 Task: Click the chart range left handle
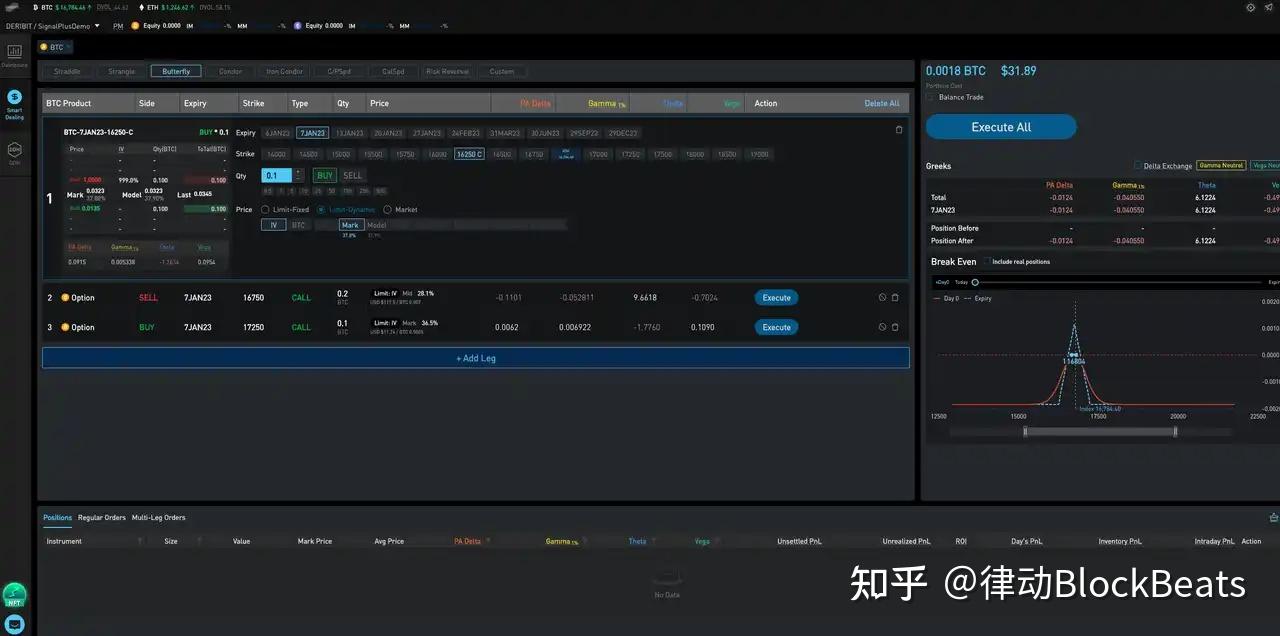point(1025,432)
